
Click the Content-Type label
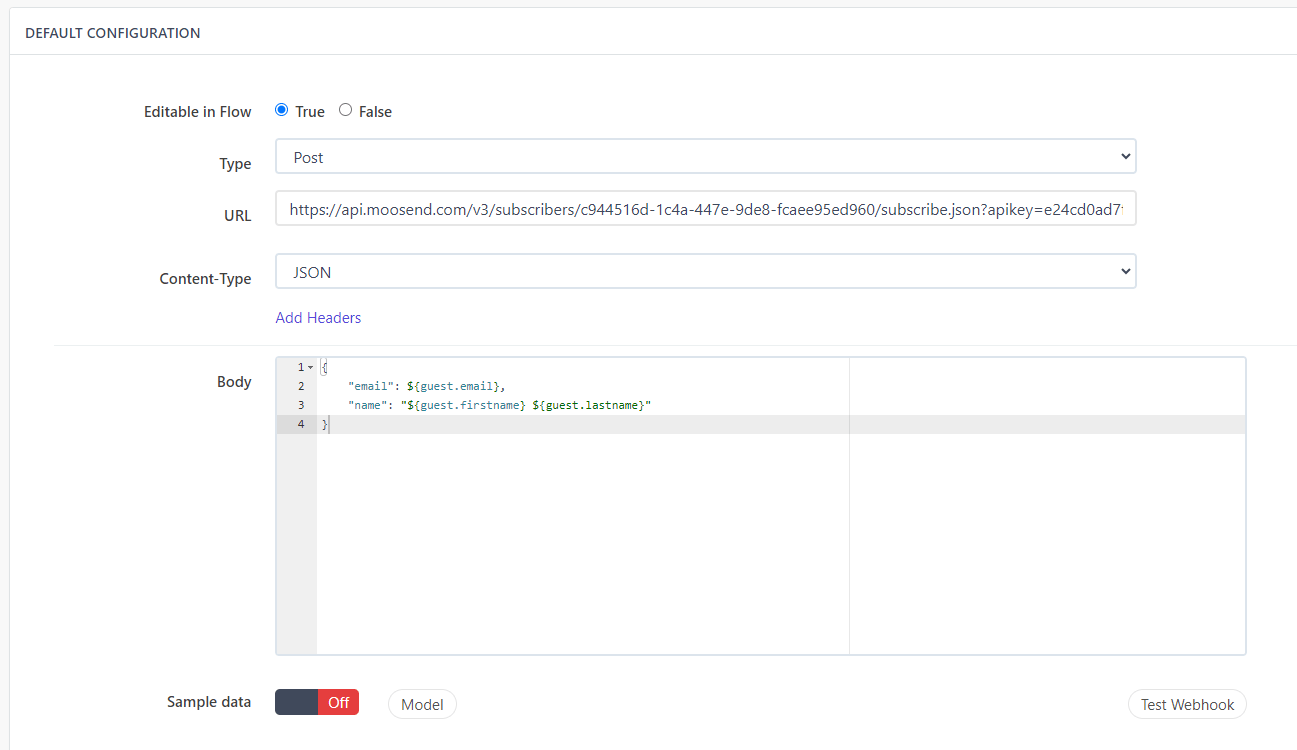click(205, 279)
